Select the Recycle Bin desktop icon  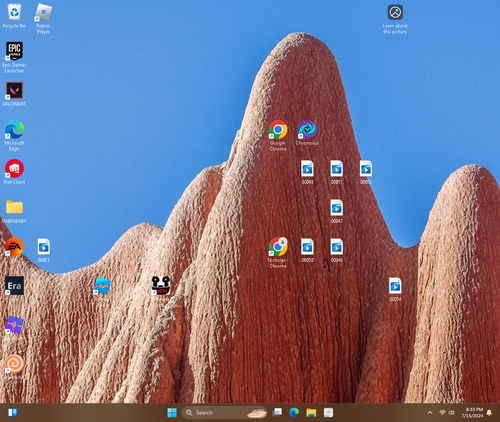pos(14,16)
